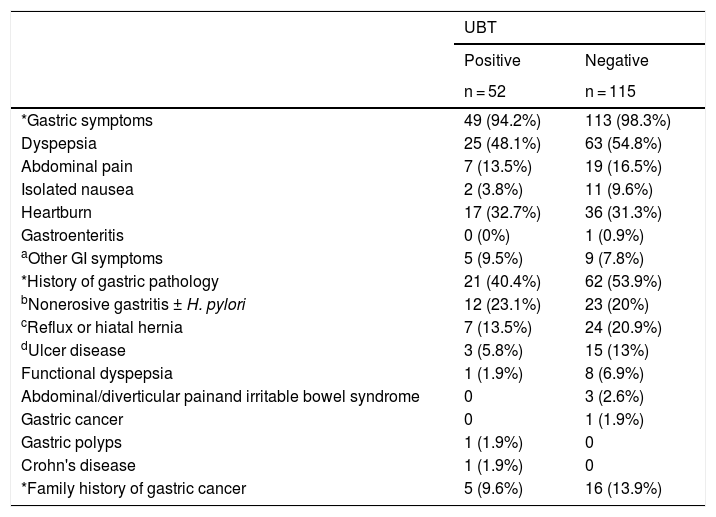Click the Isolated nausea row label

[x=78, y=190]
